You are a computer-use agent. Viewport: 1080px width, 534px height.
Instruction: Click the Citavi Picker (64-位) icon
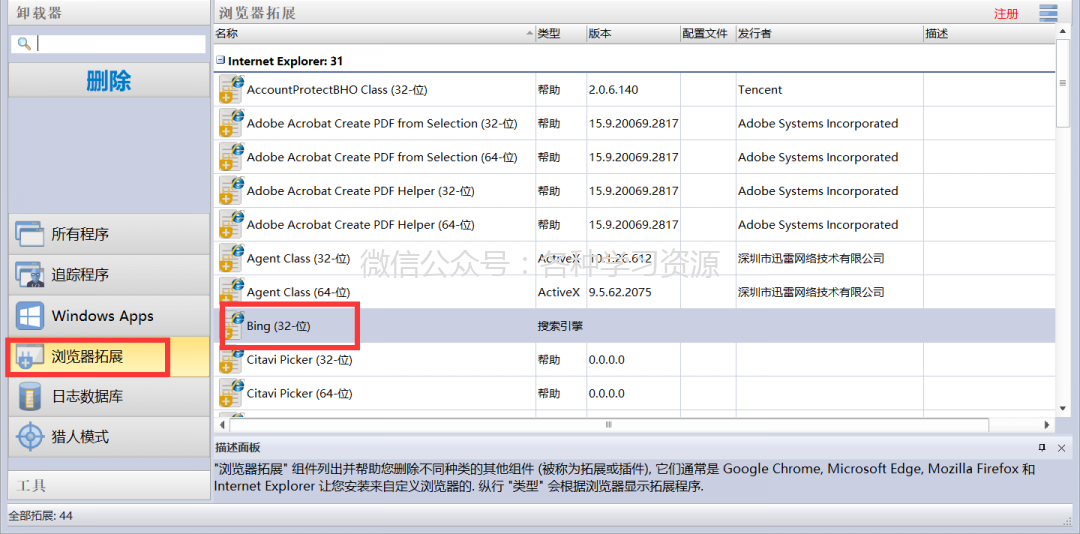pos(231,394)
